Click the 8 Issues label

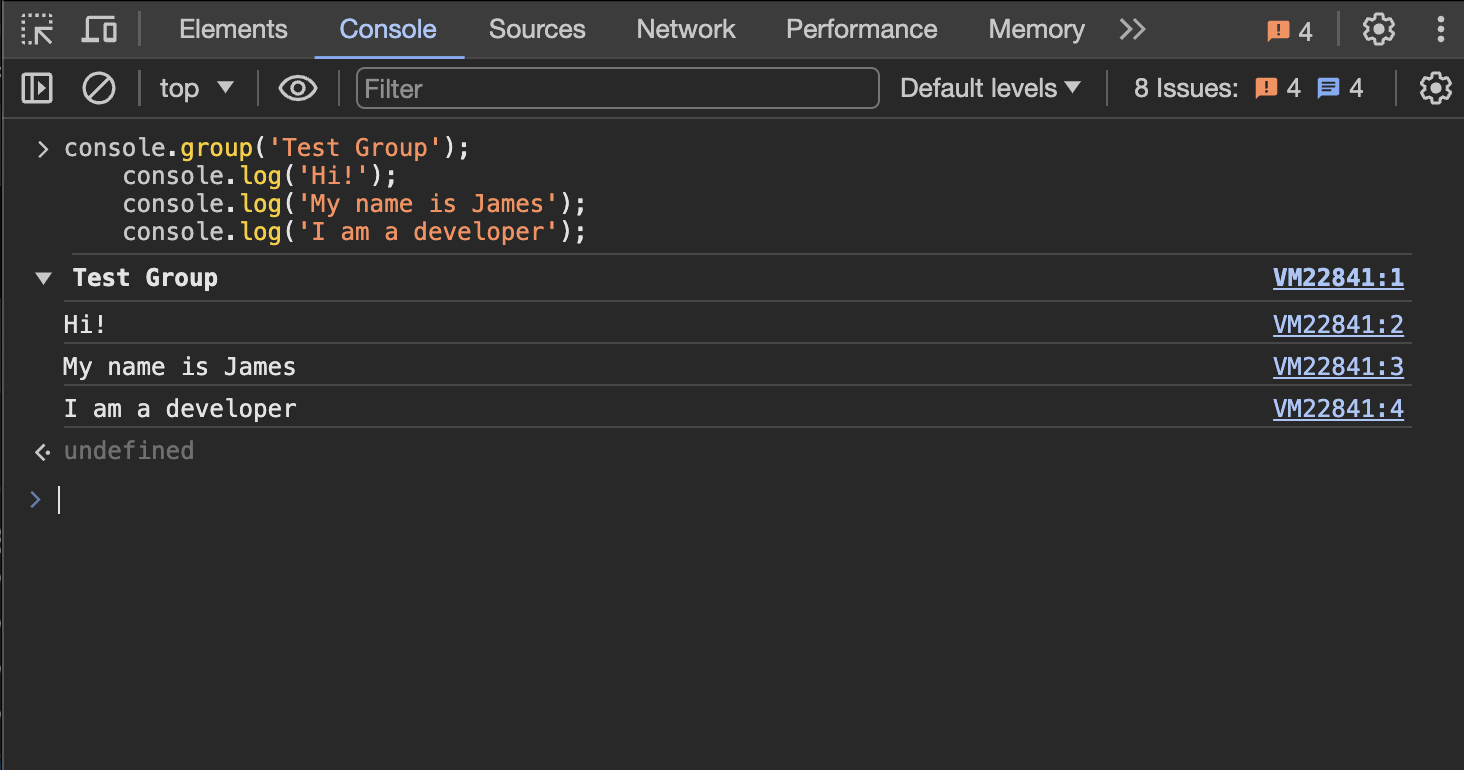tap(1186, 88)
